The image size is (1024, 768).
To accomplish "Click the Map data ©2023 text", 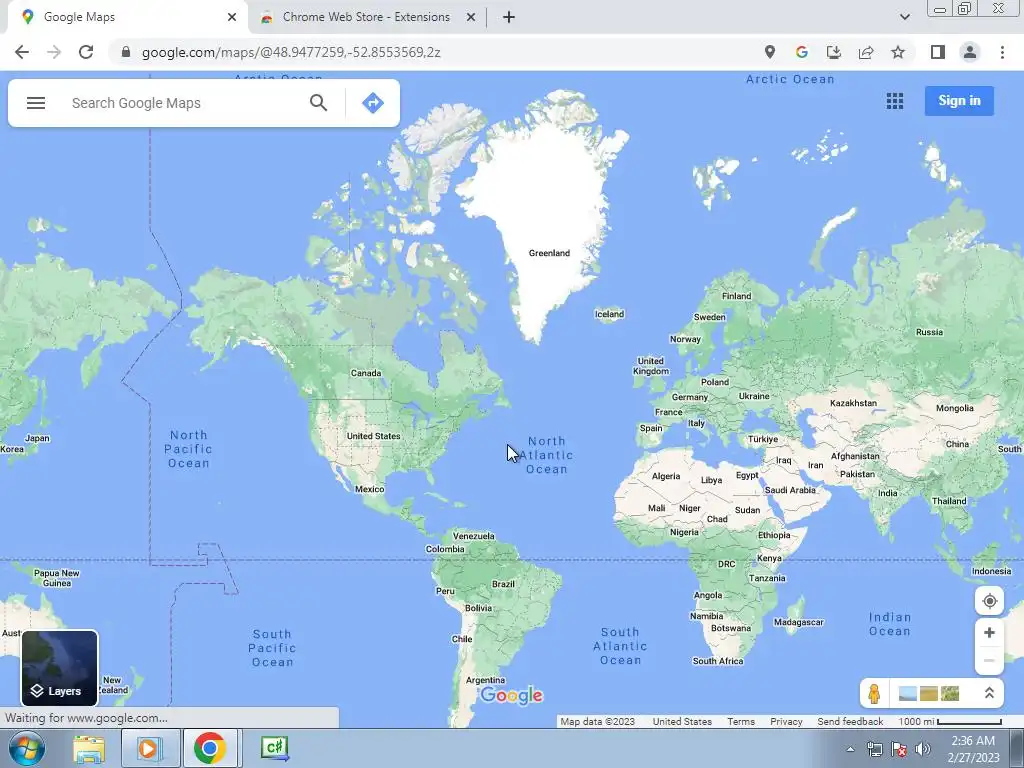I will coord(598,722).
